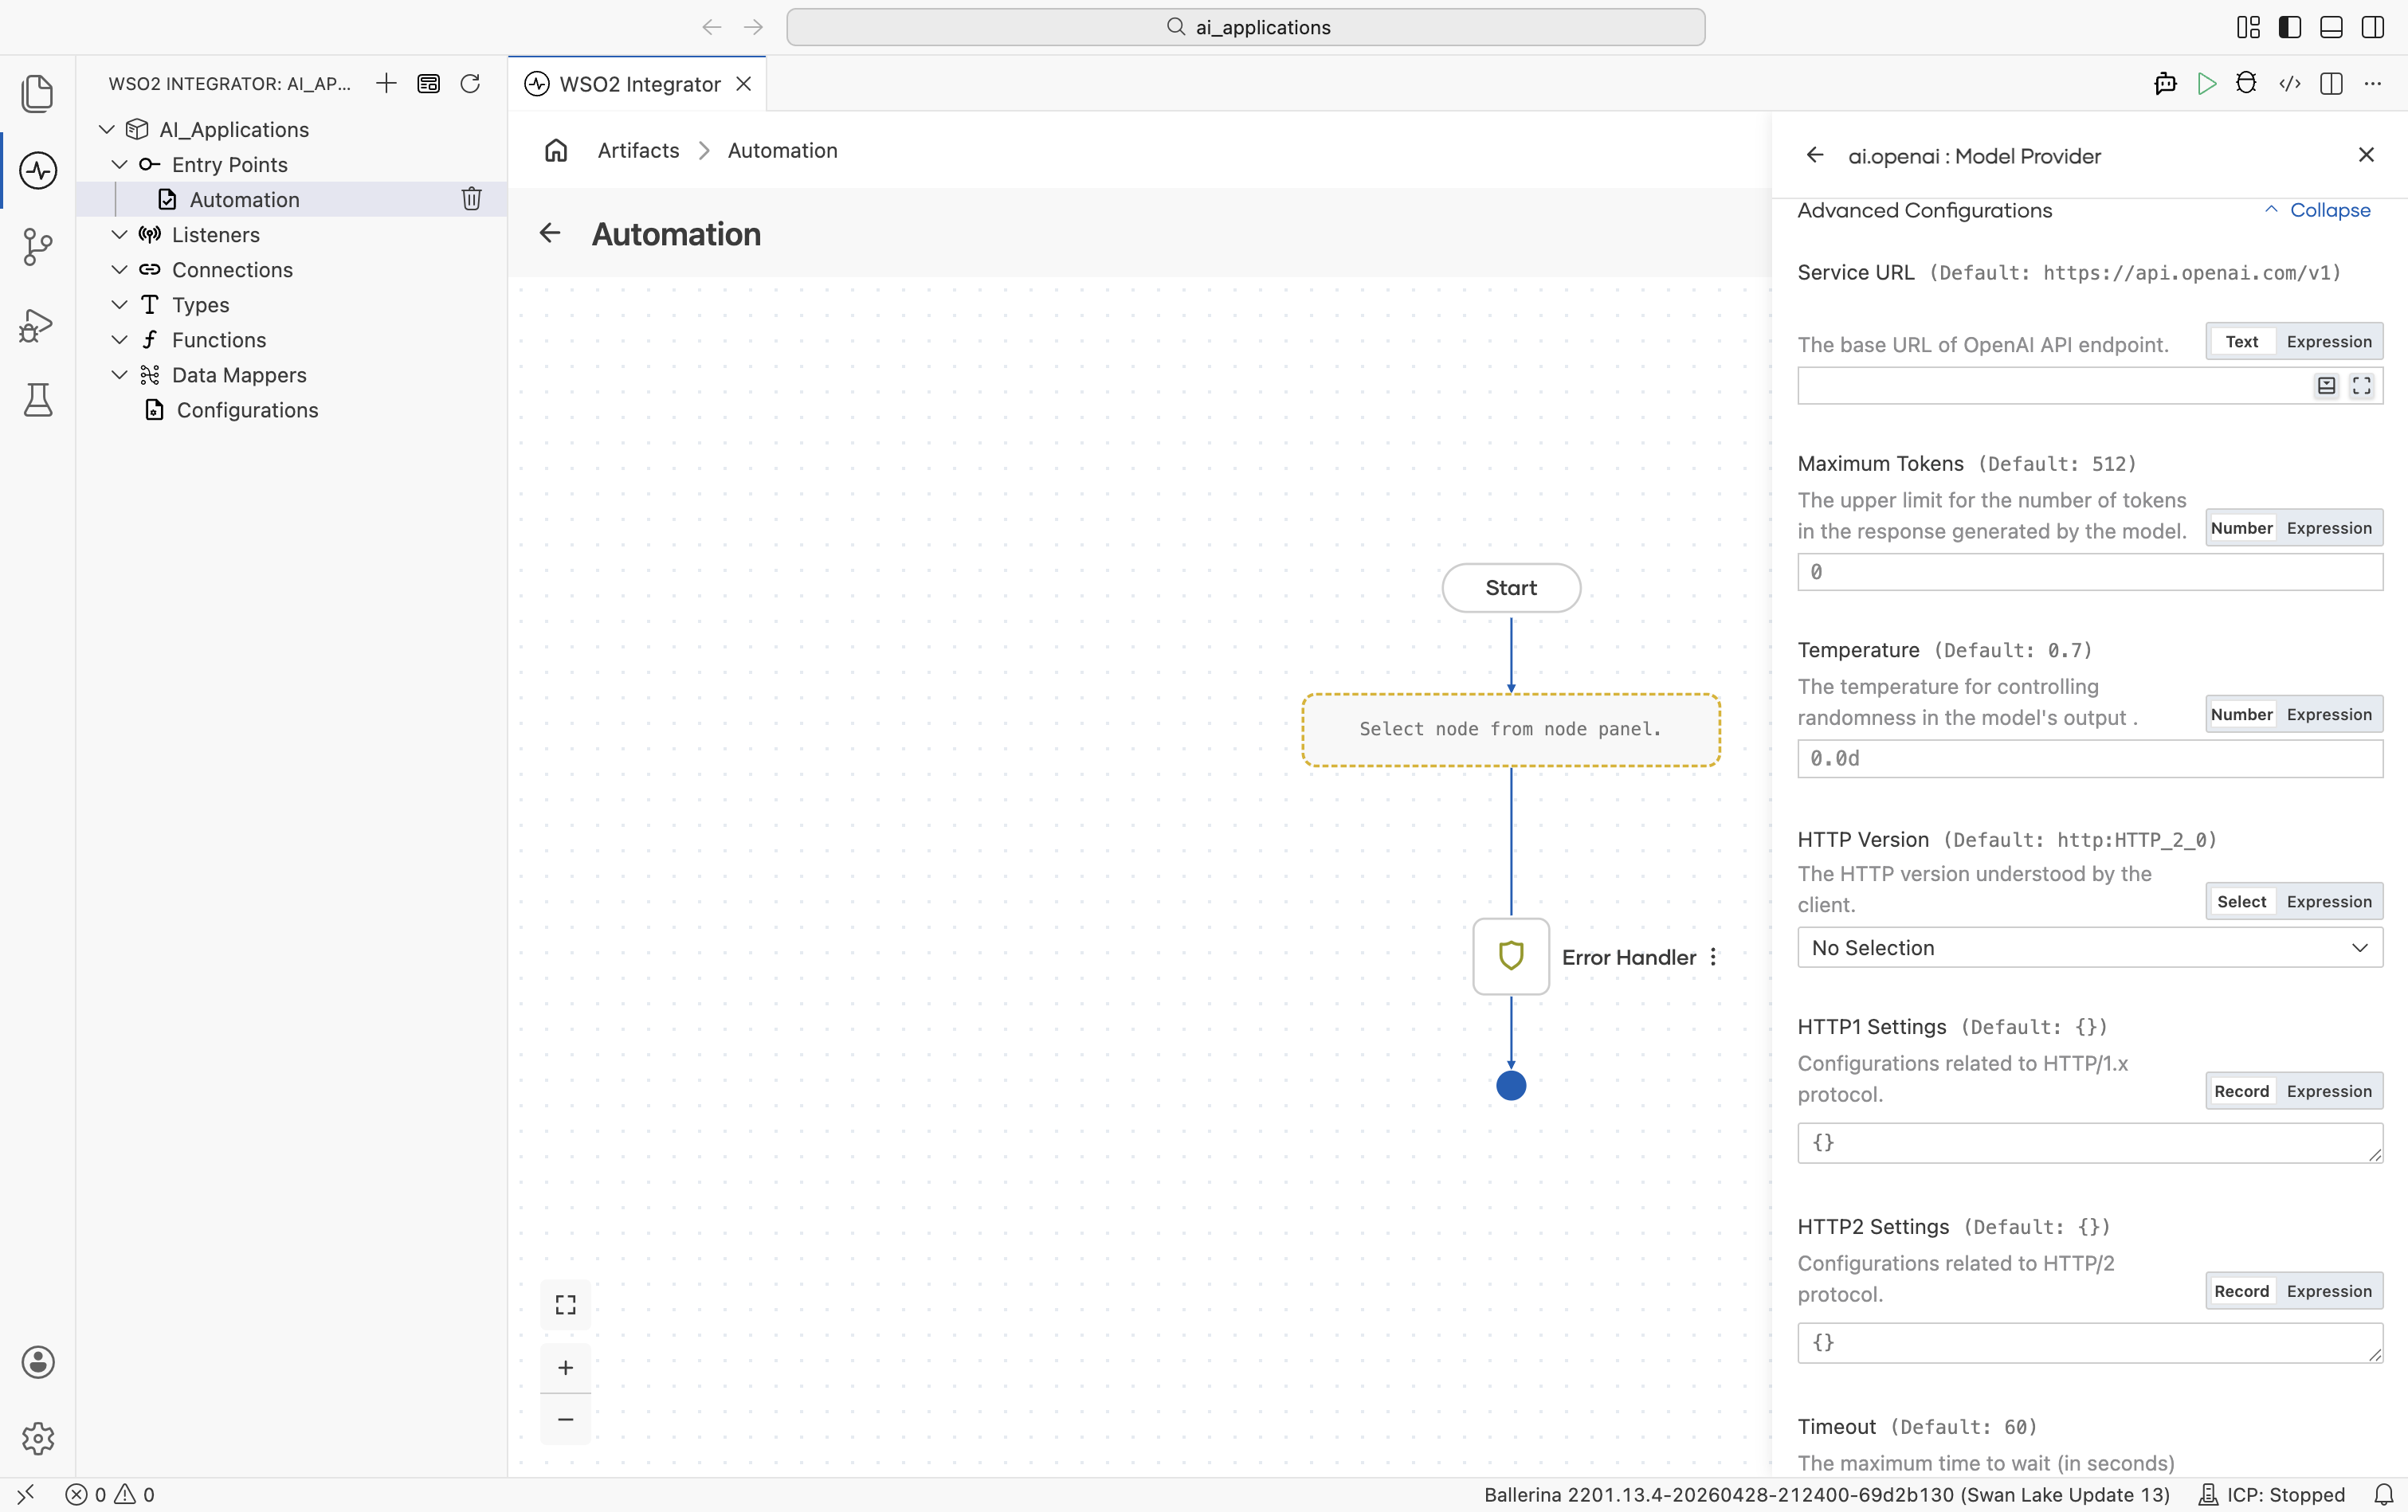2408x1512 pixels.
Task: Open the Source Control view
Action: click(38, 247)
